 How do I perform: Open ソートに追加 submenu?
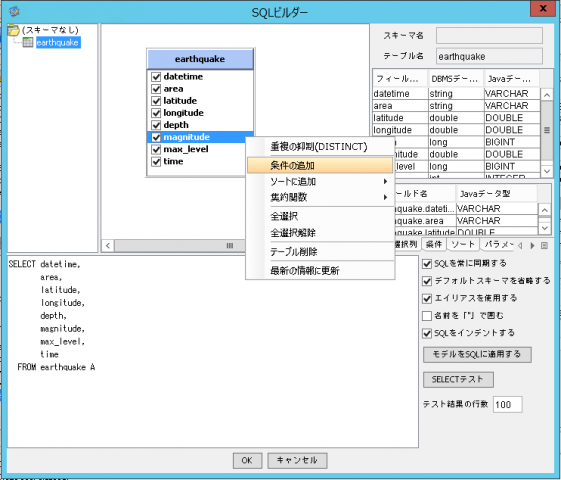coord(320,182)
